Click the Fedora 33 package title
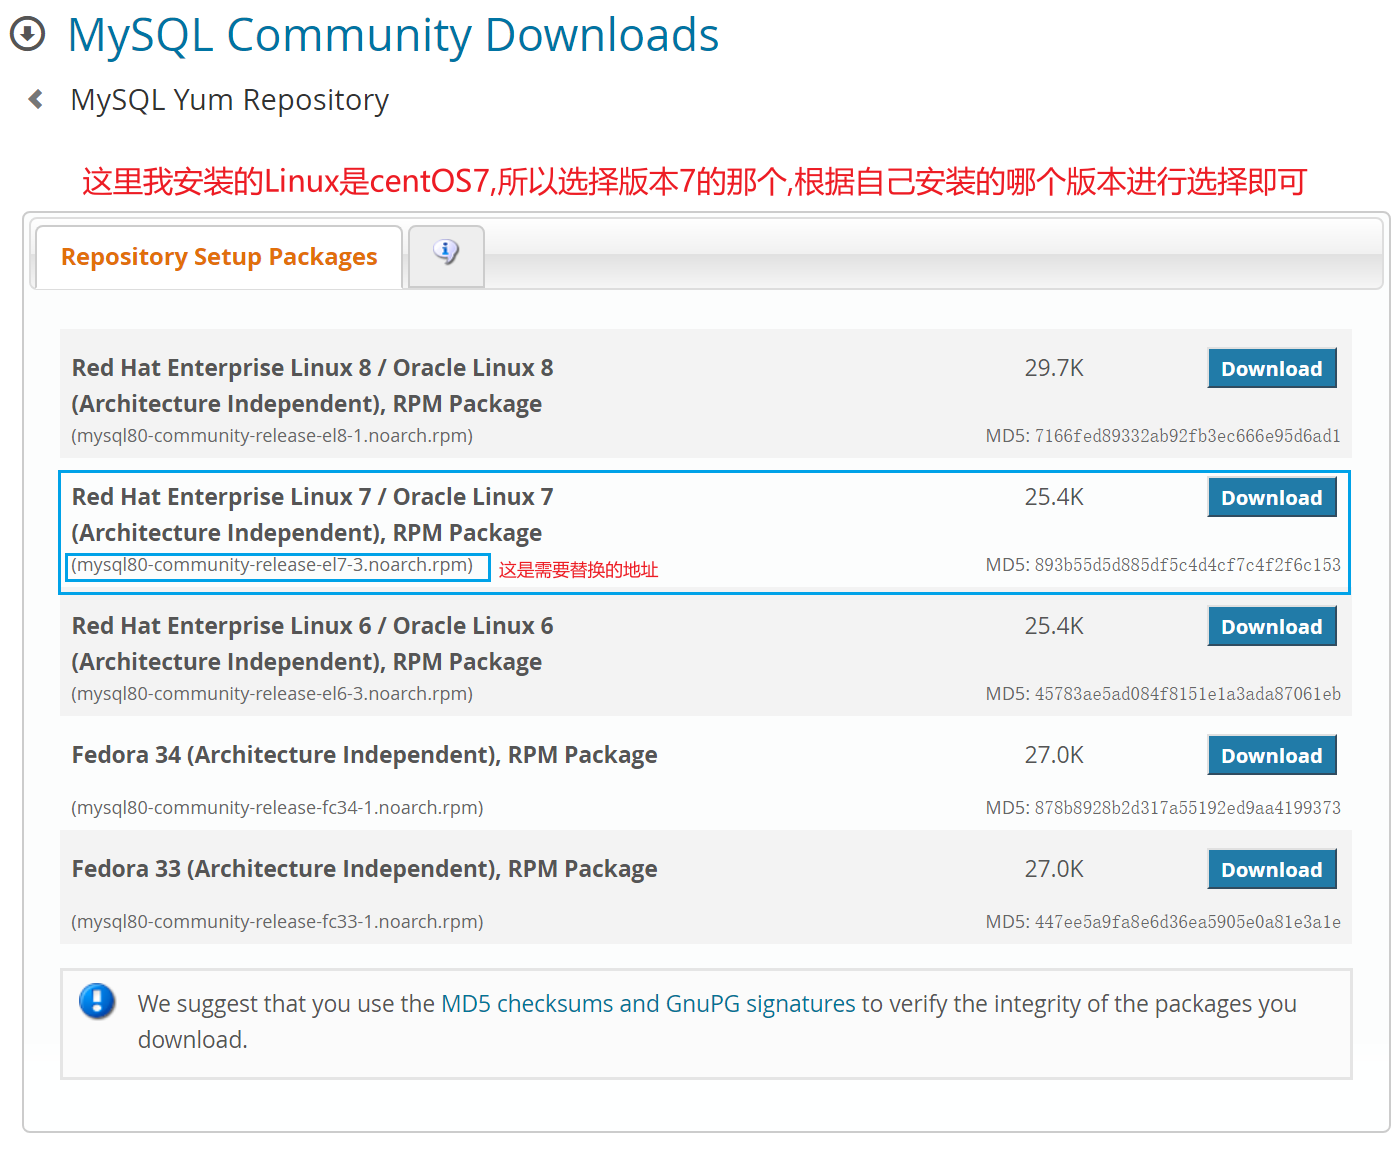 [x=364, y=869]
